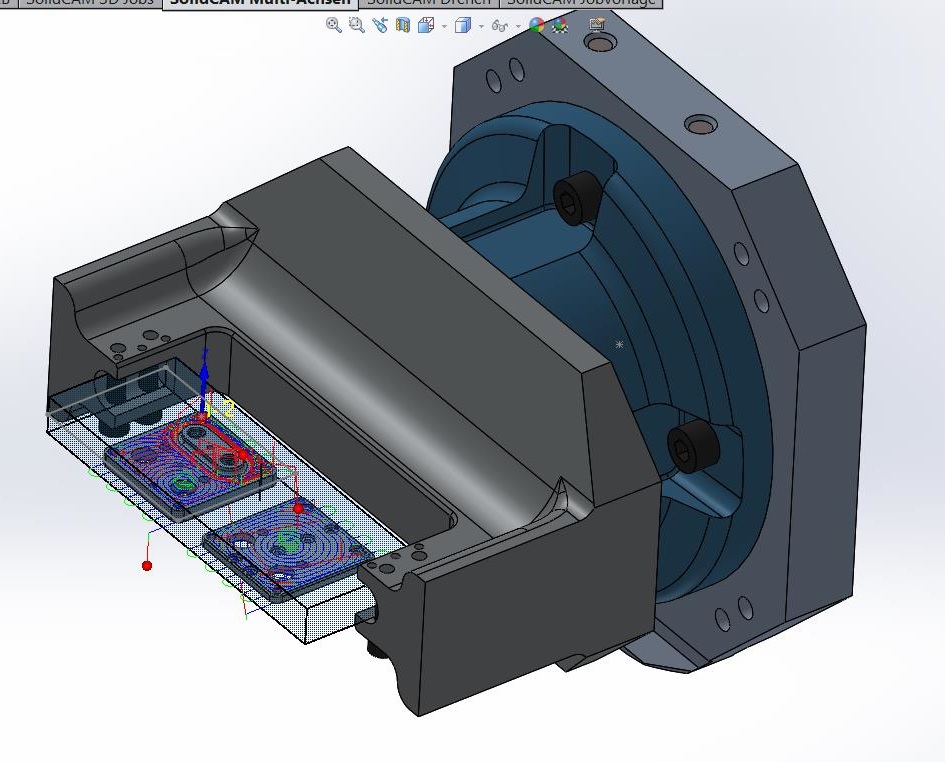Select the SolidCAM Multi-Achsen tab
Viewport: 945px width, 762px height.
coord(260,3)
